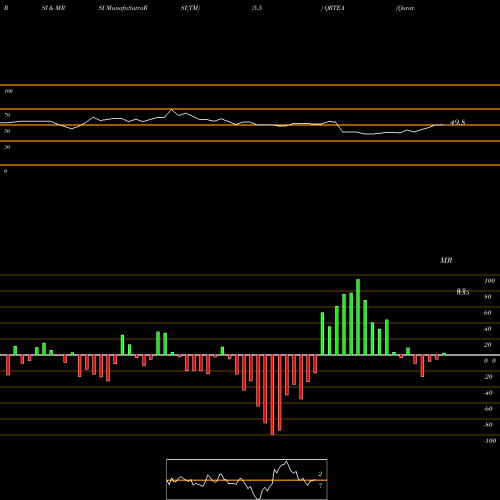
Task: Click the SI MunafaSutraR header text
Action: [x=123, y=8]
